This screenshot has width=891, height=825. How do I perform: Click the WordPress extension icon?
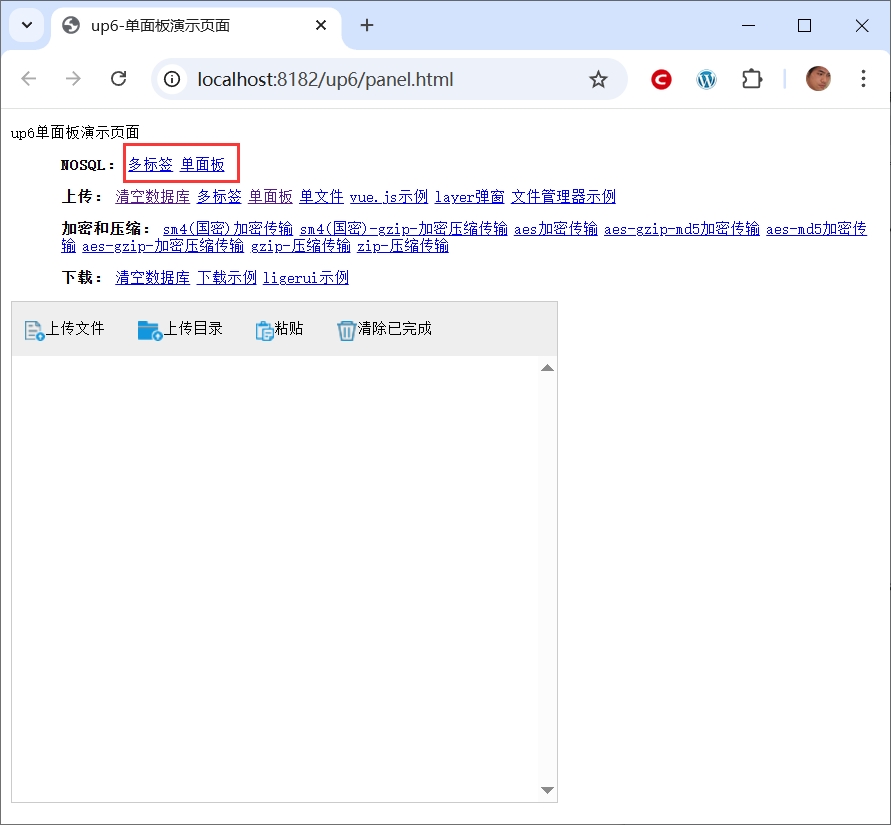pyautogui.click(x=707, y=79)
